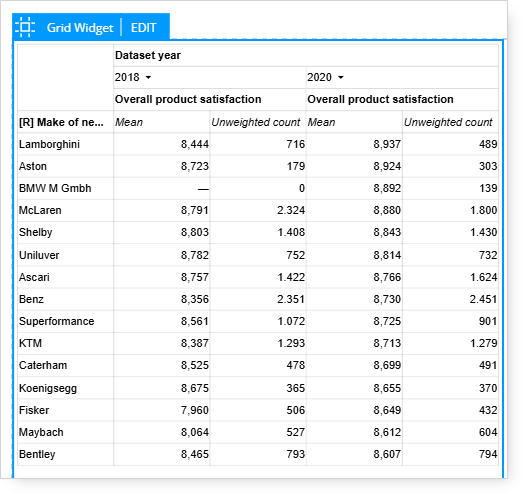Click the Grid Widget selection frame icon
This screenshot has height=494, width=523.
tap(25, 27)
